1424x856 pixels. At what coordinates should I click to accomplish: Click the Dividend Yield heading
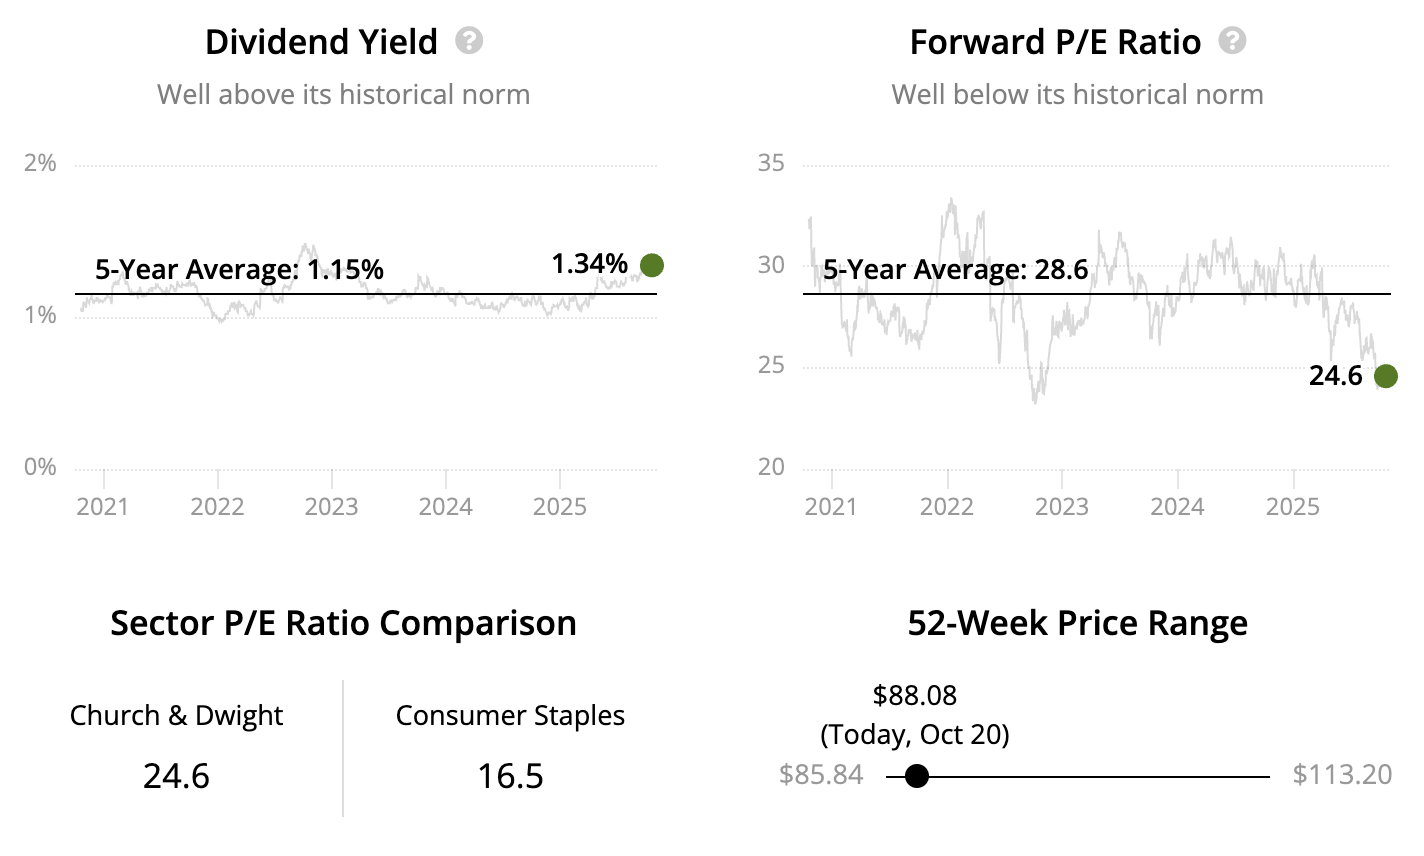pyautogui.click(x=321, y=42)
